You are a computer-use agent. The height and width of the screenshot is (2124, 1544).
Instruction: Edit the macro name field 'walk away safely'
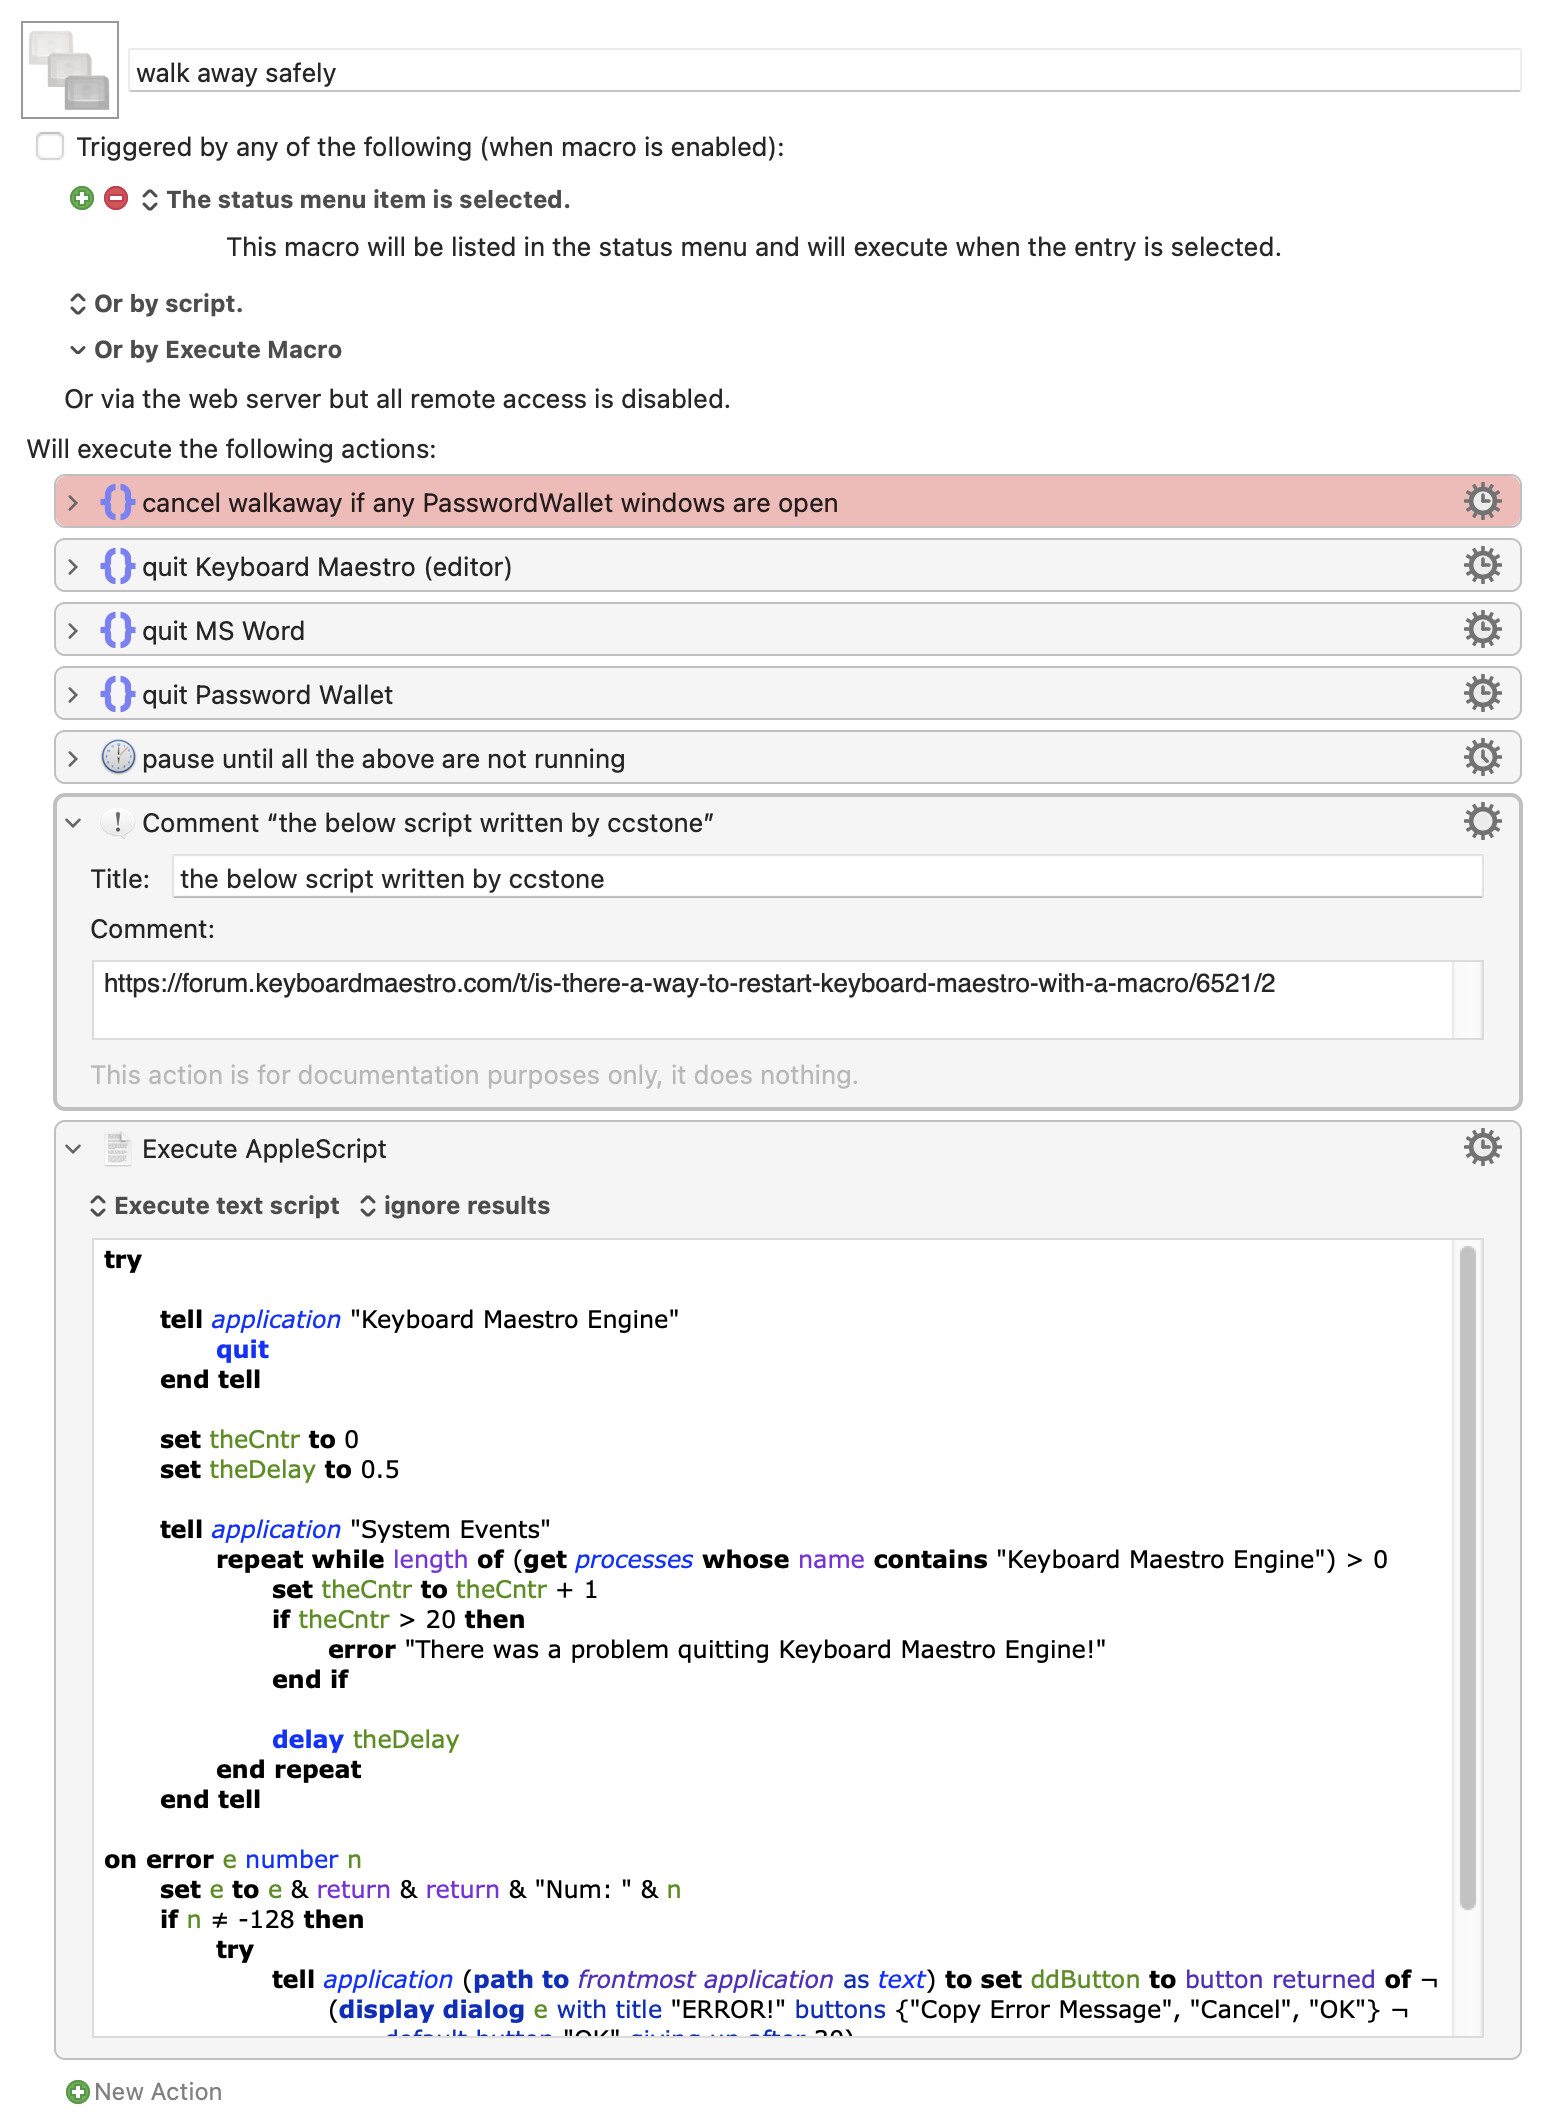tap(825, 72)
